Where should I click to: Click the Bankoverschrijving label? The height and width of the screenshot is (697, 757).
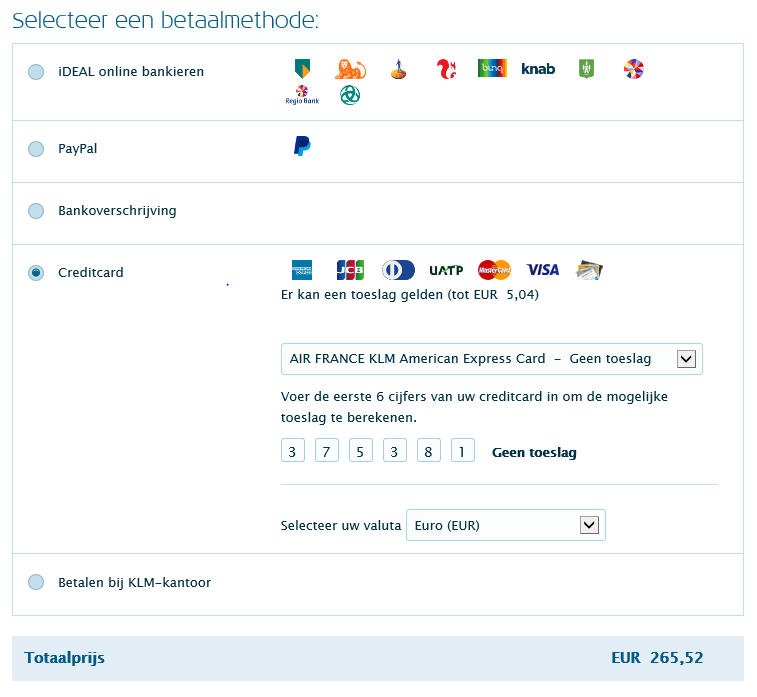click(x=117, y=211)
